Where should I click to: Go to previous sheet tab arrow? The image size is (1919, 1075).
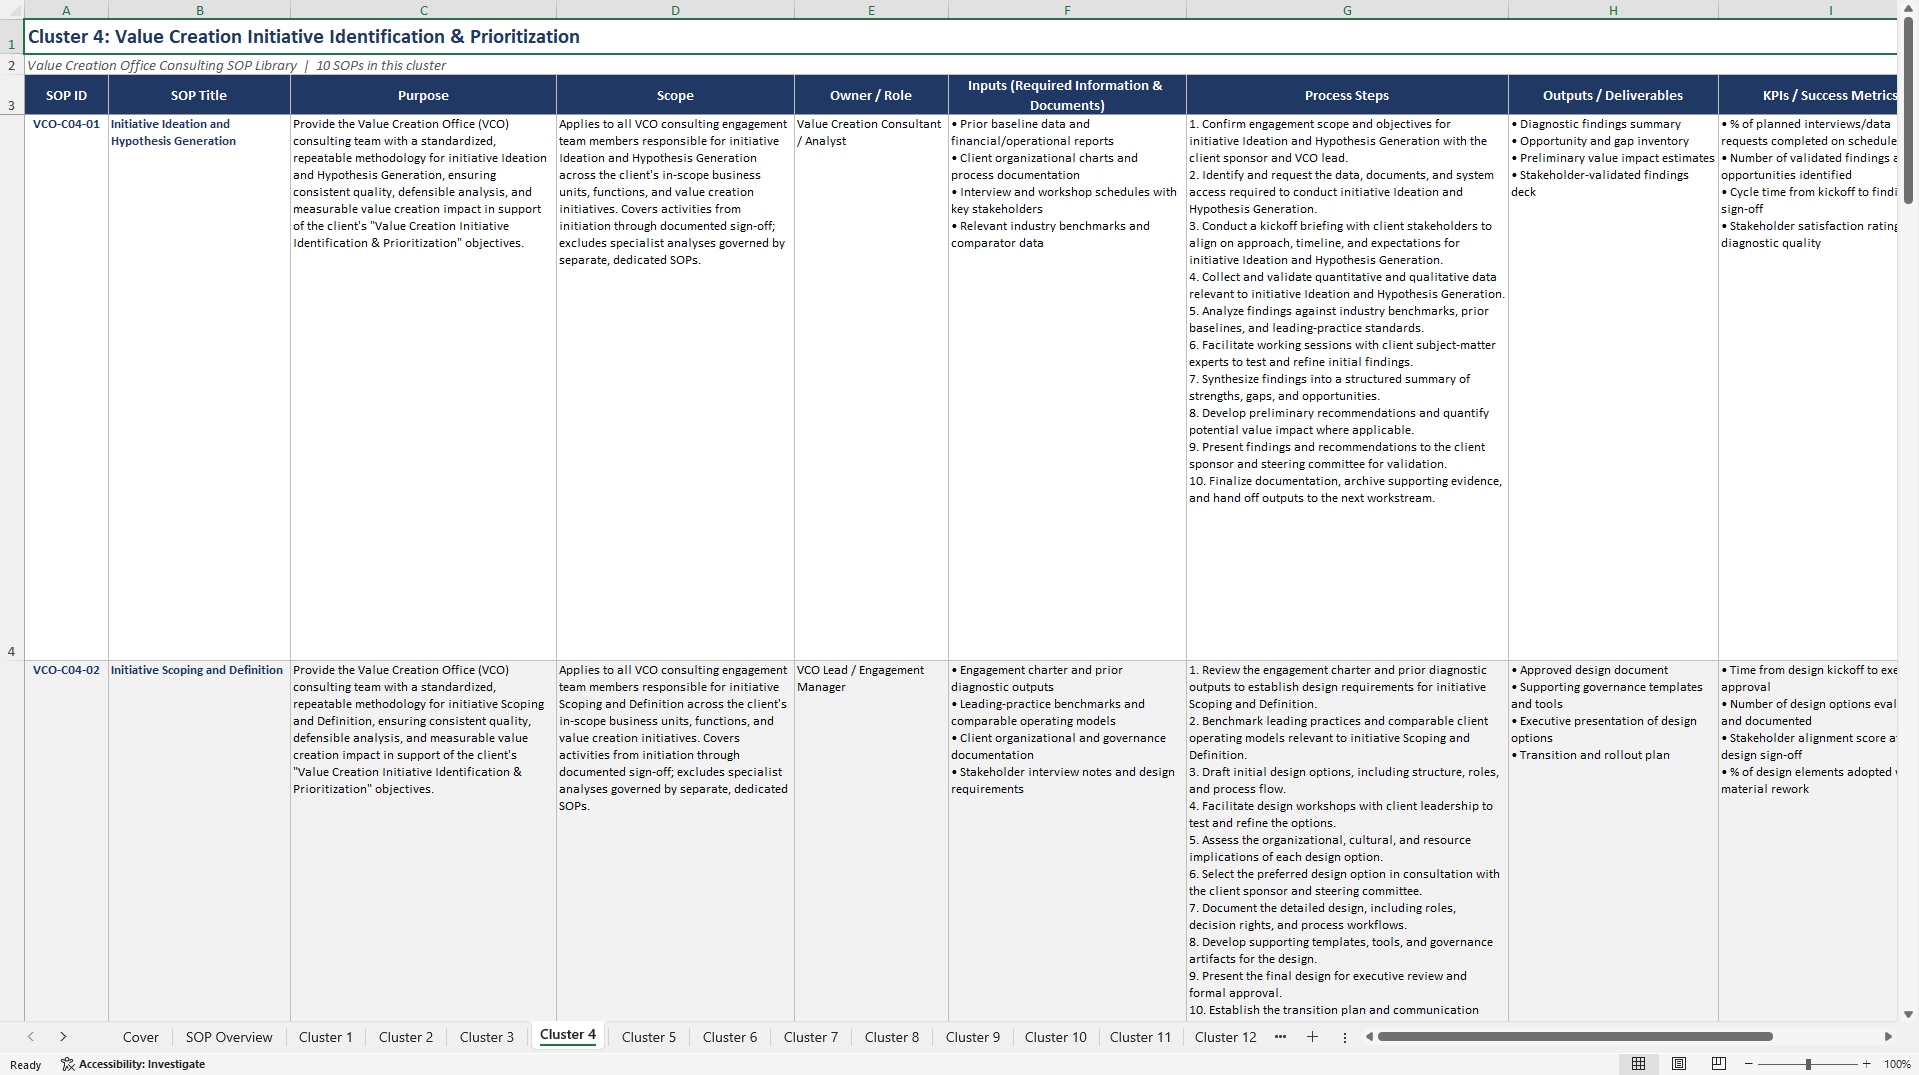(x=31, y=1037)
